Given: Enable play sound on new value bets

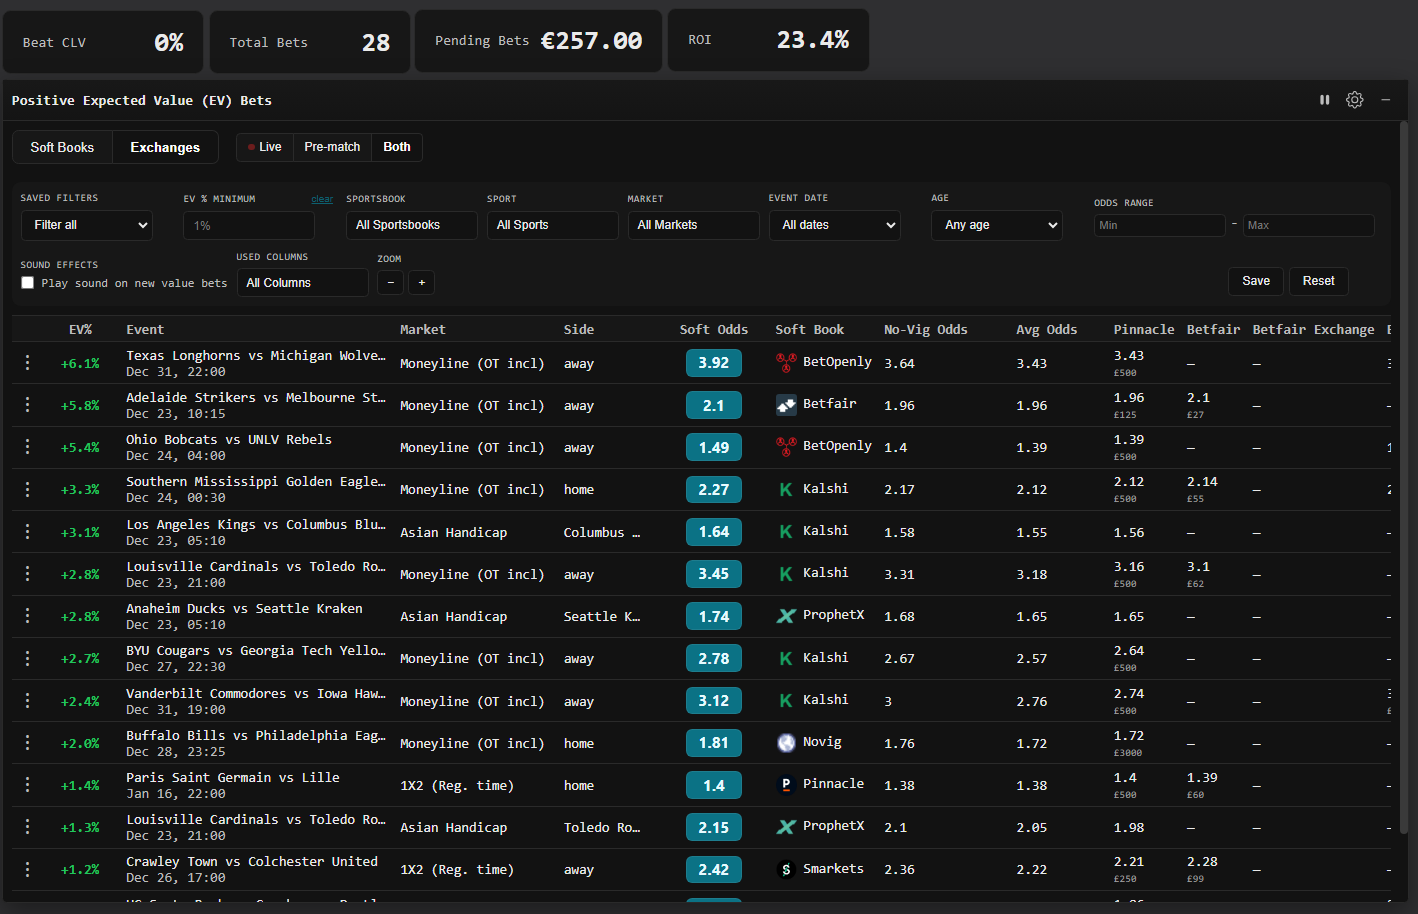Looking at the screenshot, I should (x=27, y=282).
